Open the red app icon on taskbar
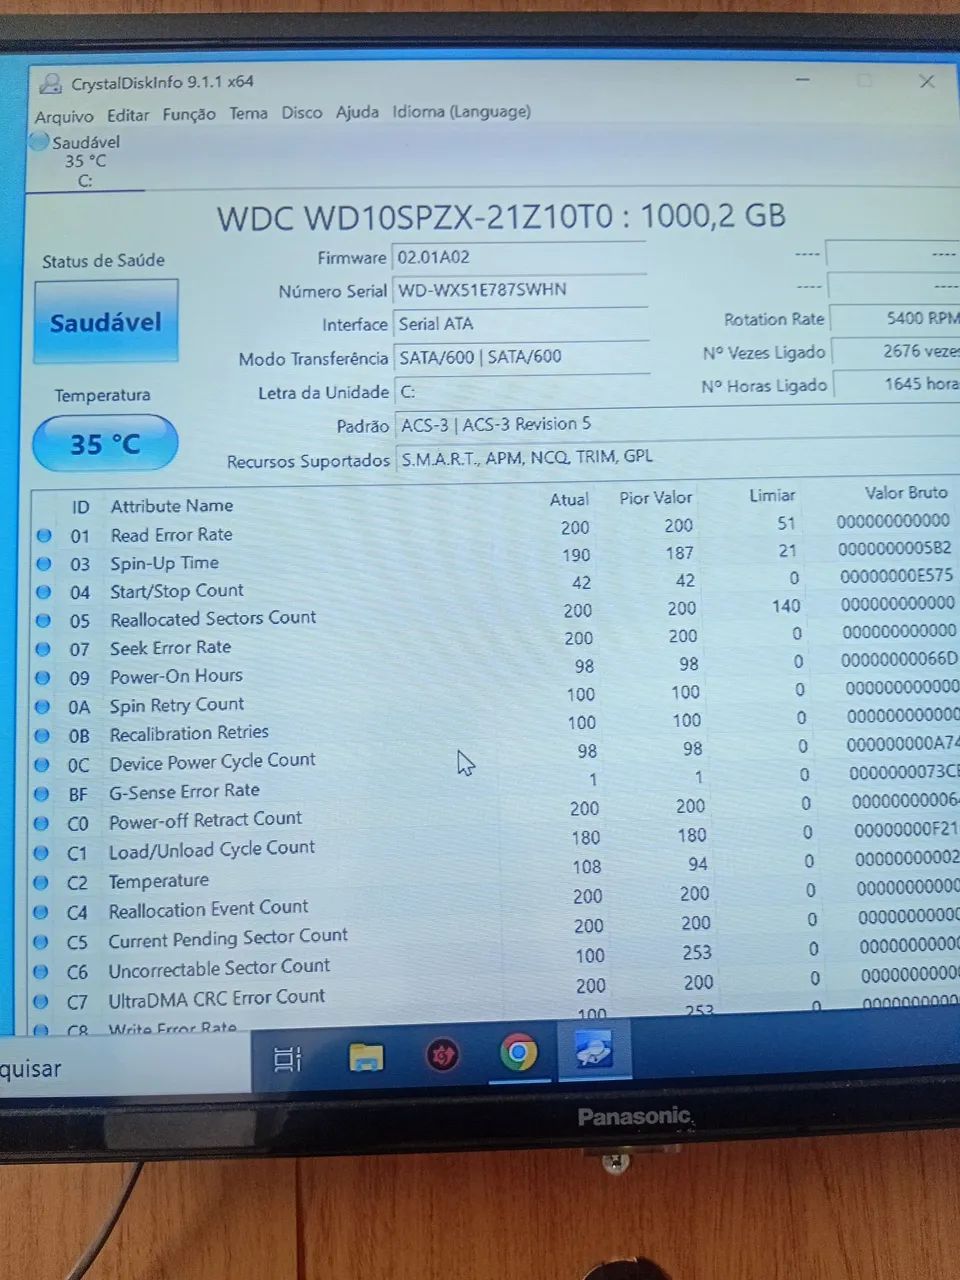960x1280 pixels. point(443,1055)
